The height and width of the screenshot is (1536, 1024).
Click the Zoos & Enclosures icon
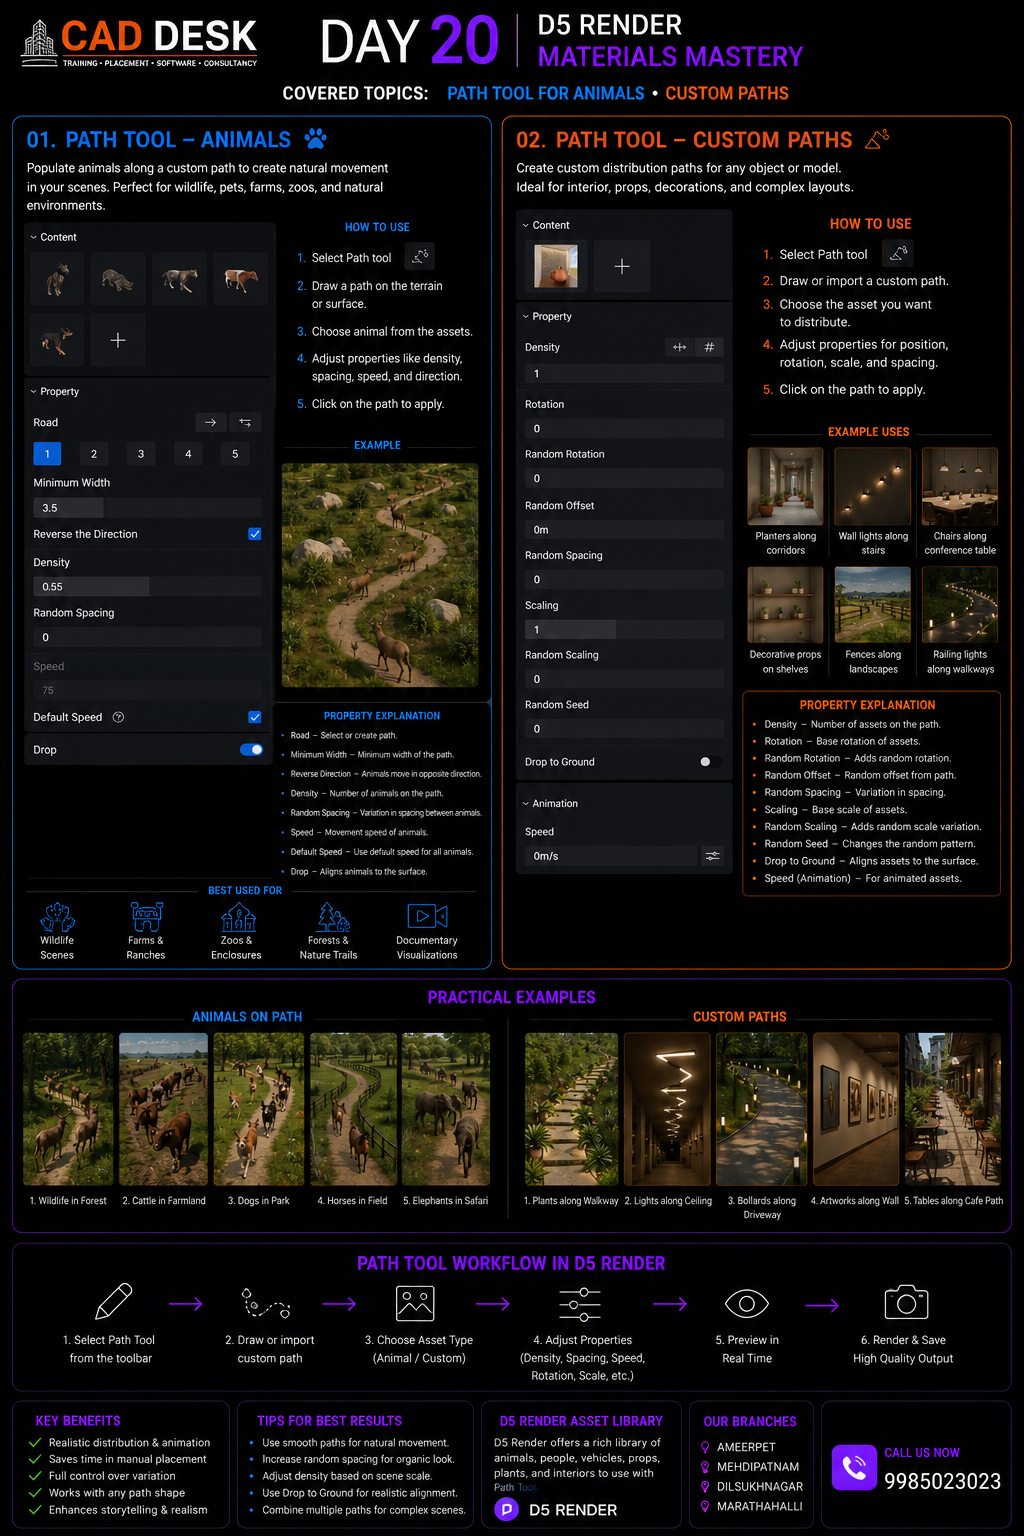point(238,917)
